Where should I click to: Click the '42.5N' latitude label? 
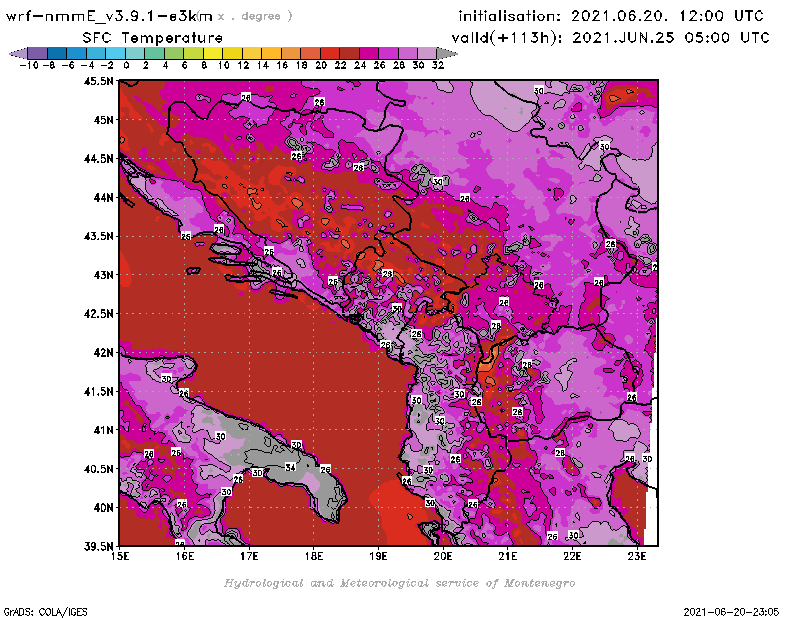pos(98,314)
